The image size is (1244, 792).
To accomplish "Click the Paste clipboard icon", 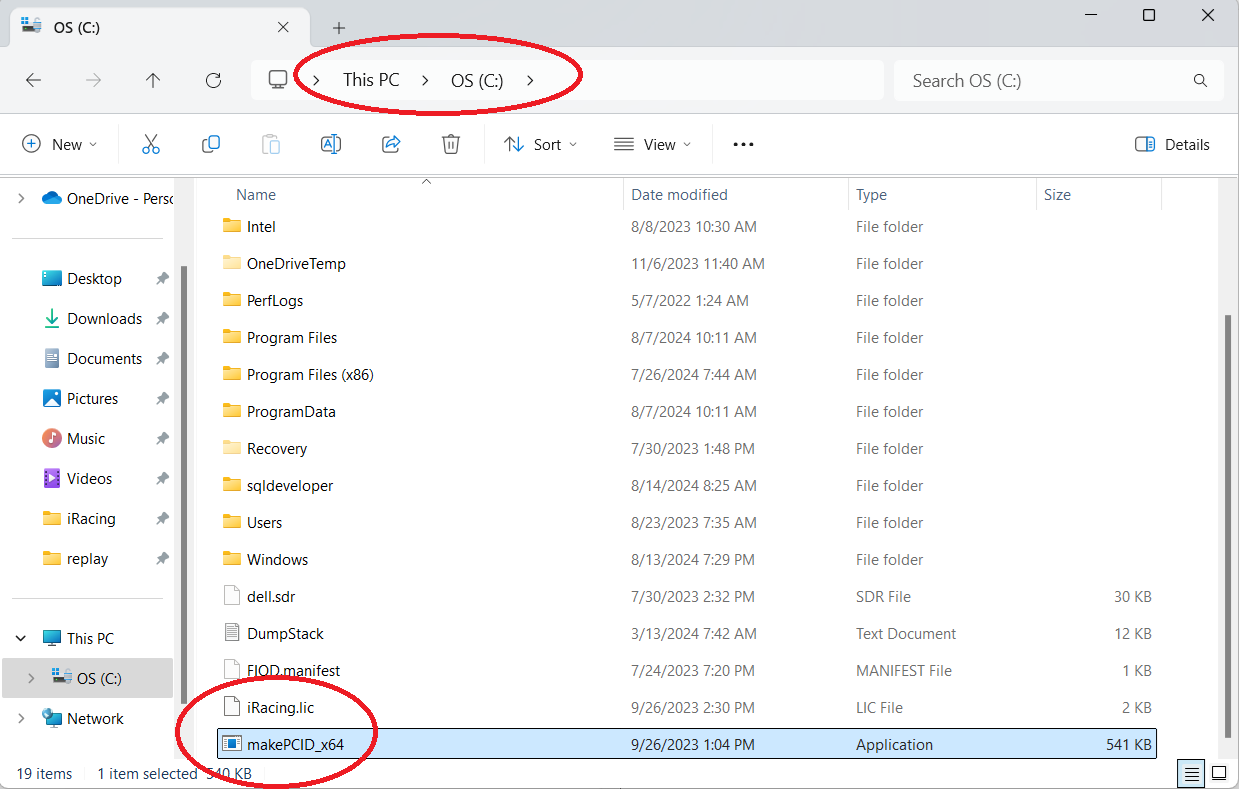I will 271,144.
